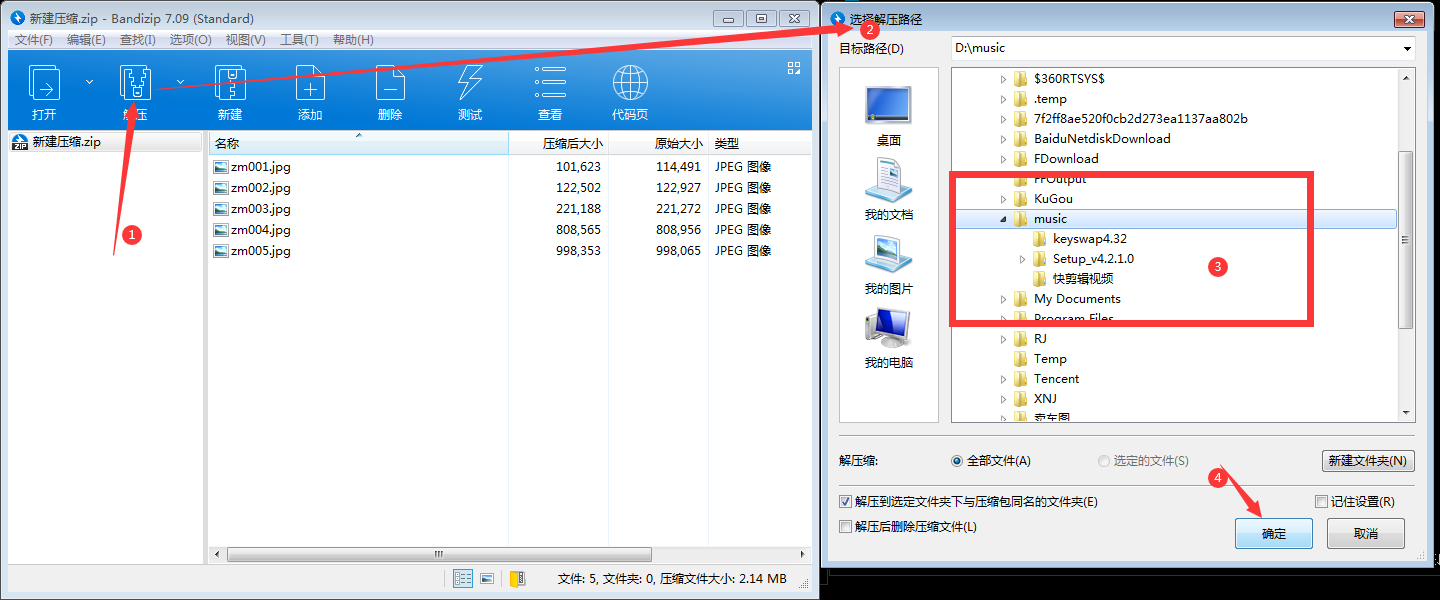Screen dimensions: 1440x600
Task: Select the 全部文件(A) radio button
Action: [957, 461]
